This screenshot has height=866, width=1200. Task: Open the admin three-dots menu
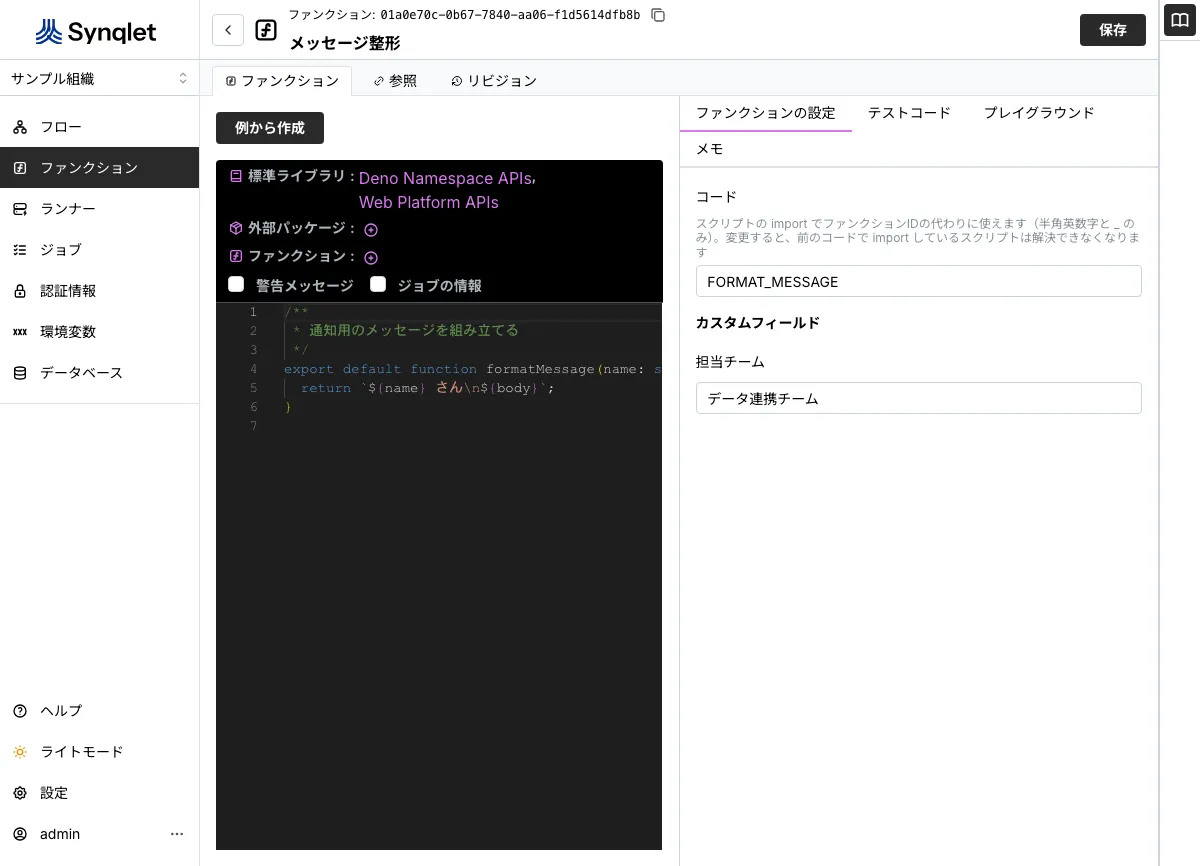[177, 834]
